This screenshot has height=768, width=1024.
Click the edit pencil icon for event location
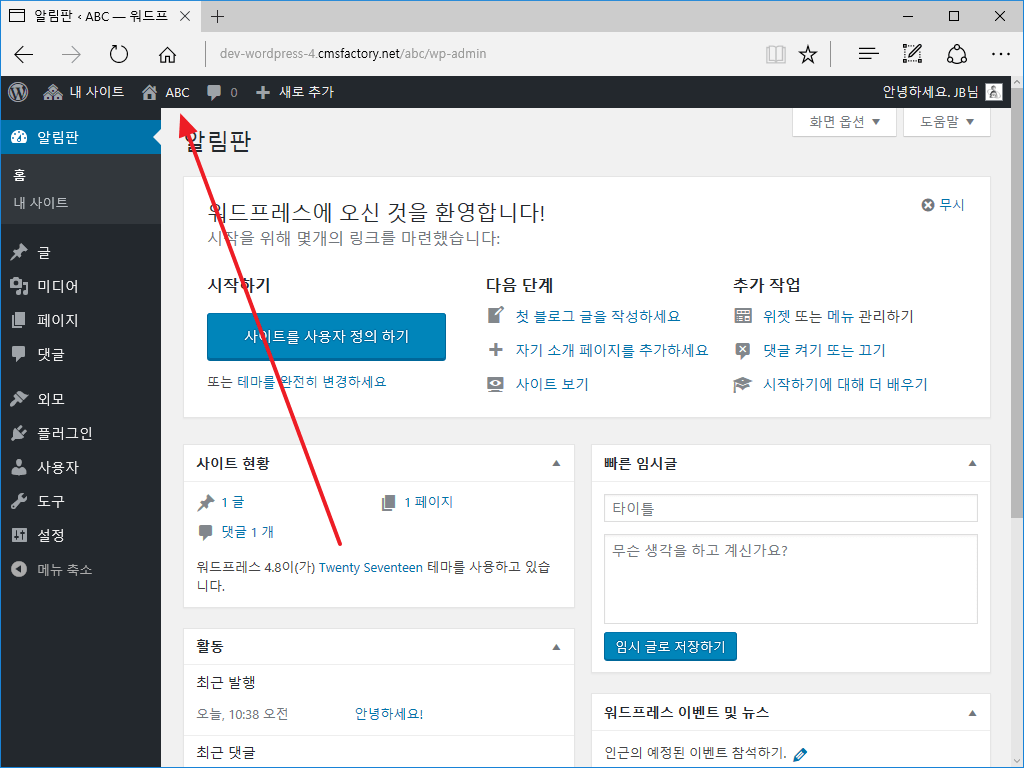tap(800, 755)
